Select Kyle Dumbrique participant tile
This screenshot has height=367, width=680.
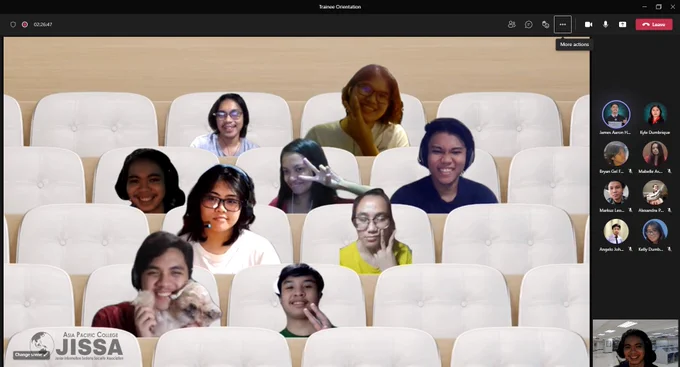point(655,118)
